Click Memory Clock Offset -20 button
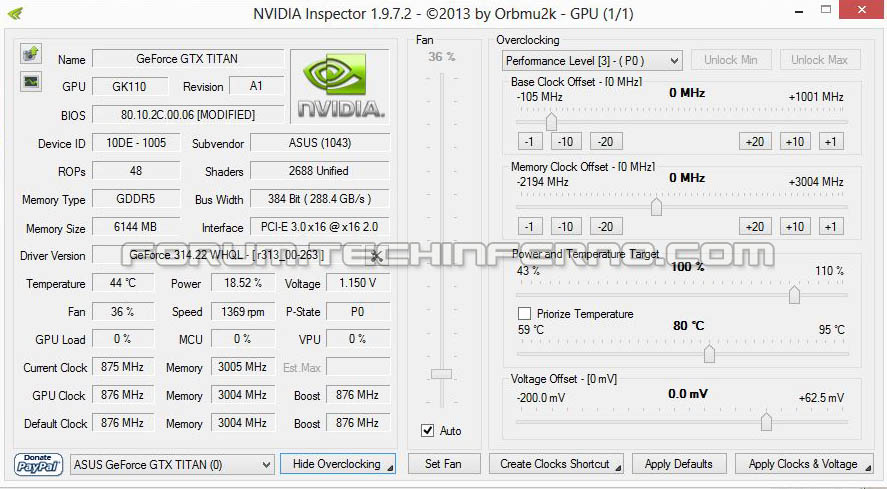Image resolution: width=887 pixels, height=489 pixels. 606,226
